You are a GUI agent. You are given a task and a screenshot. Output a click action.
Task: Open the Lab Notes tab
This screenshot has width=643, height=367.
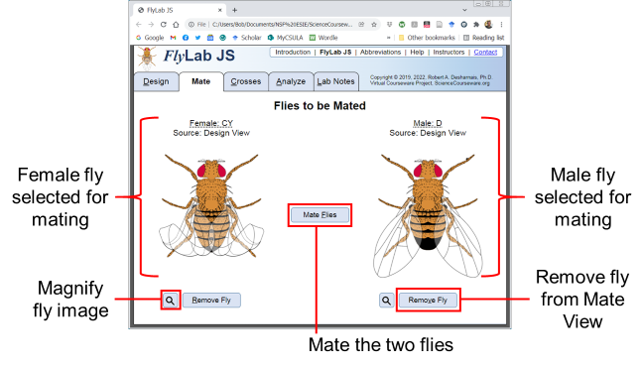(336, 82)
